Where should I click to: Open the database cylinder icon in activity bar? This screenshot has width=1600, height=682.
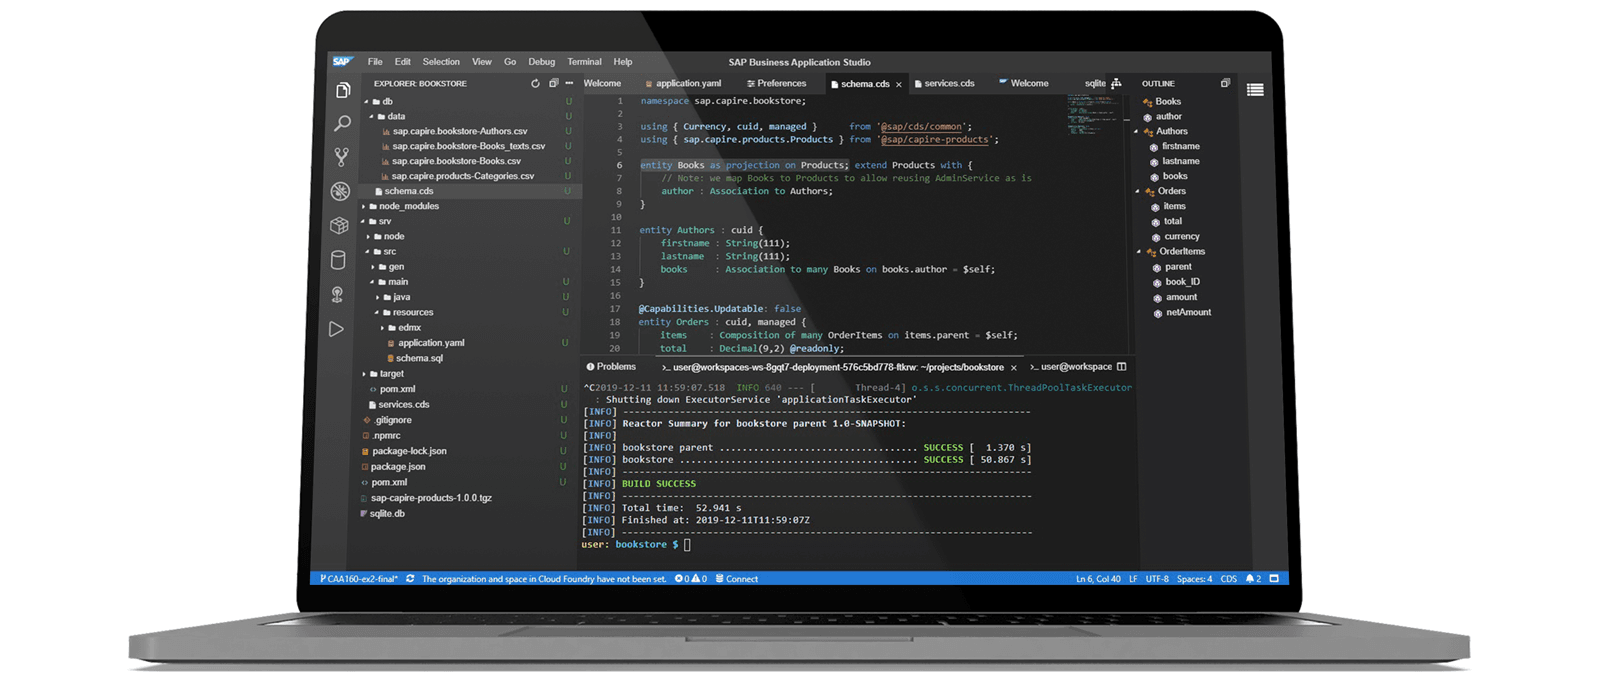[x=338, y=260]
